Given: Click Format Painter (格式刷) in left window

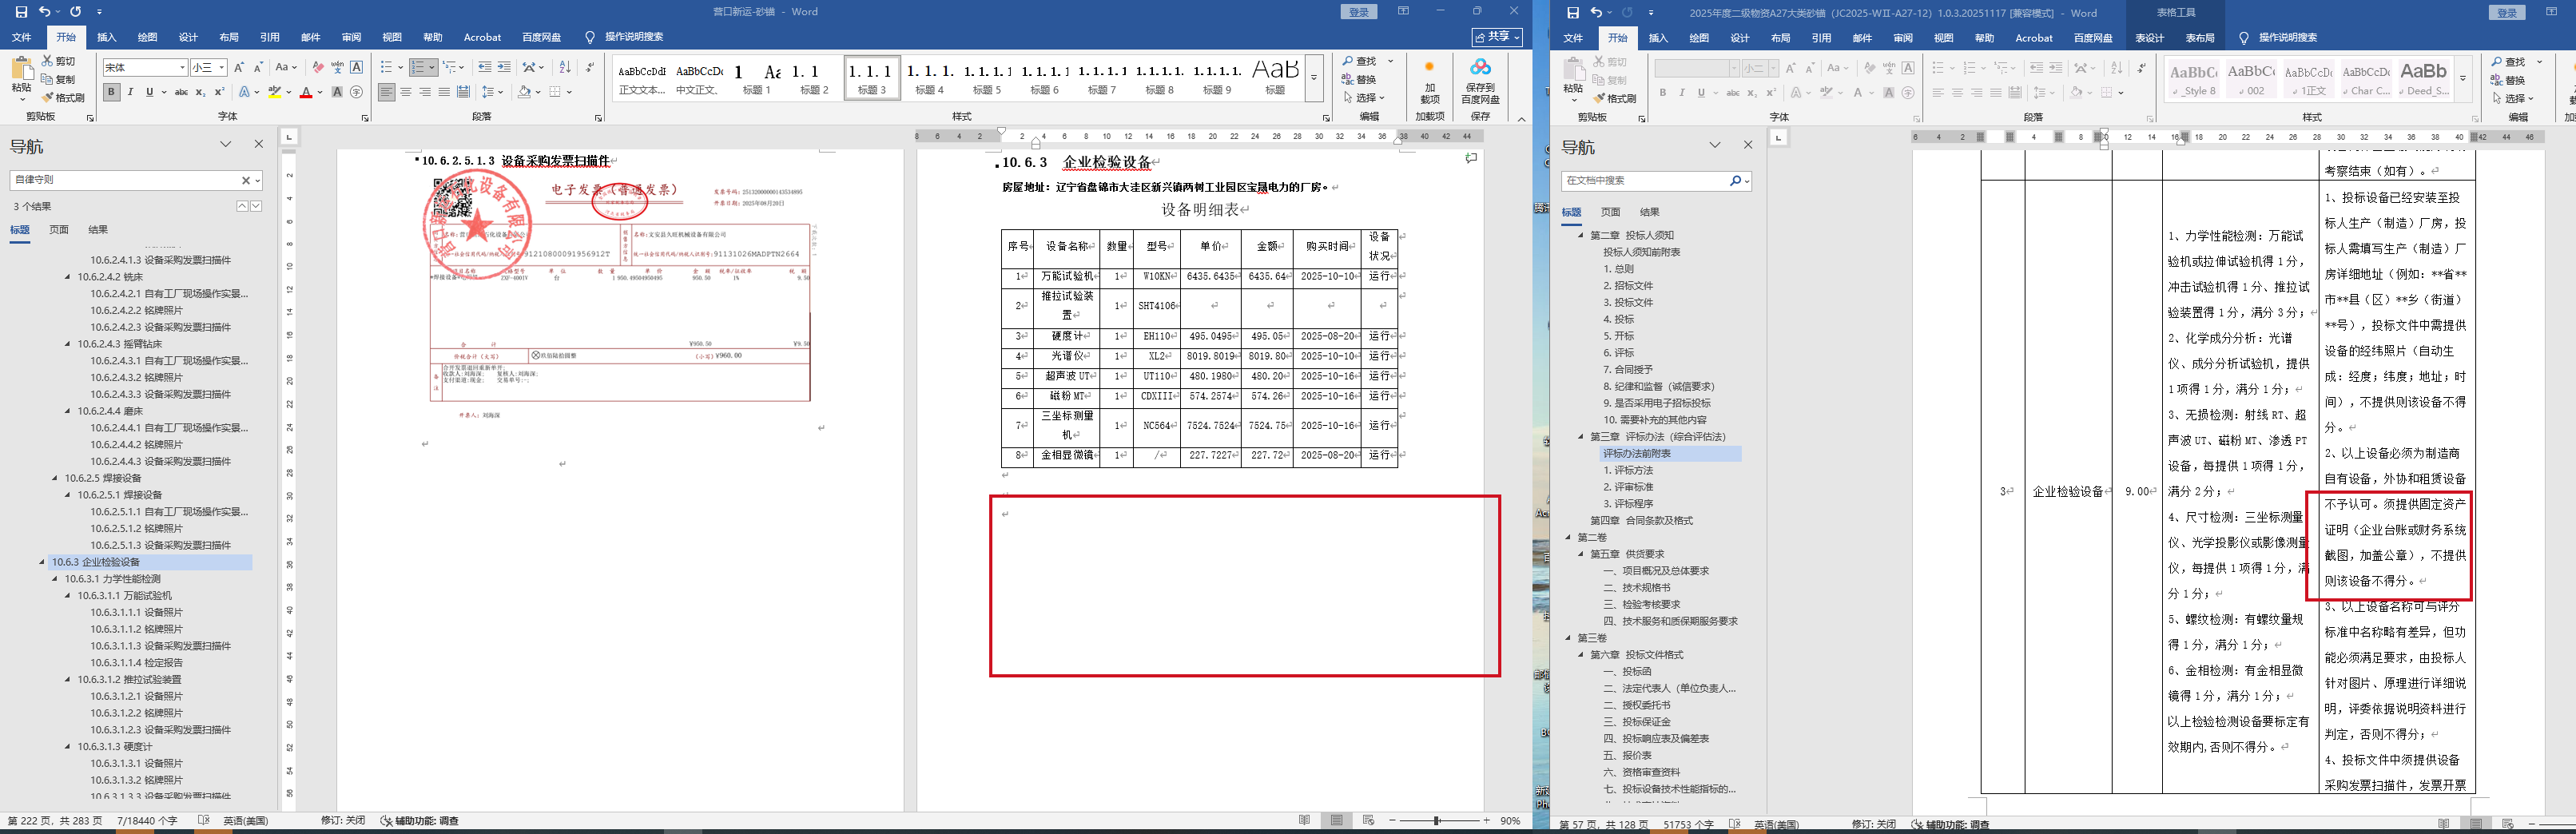Looking at the screenshot, I should click(x=63, y=98).
